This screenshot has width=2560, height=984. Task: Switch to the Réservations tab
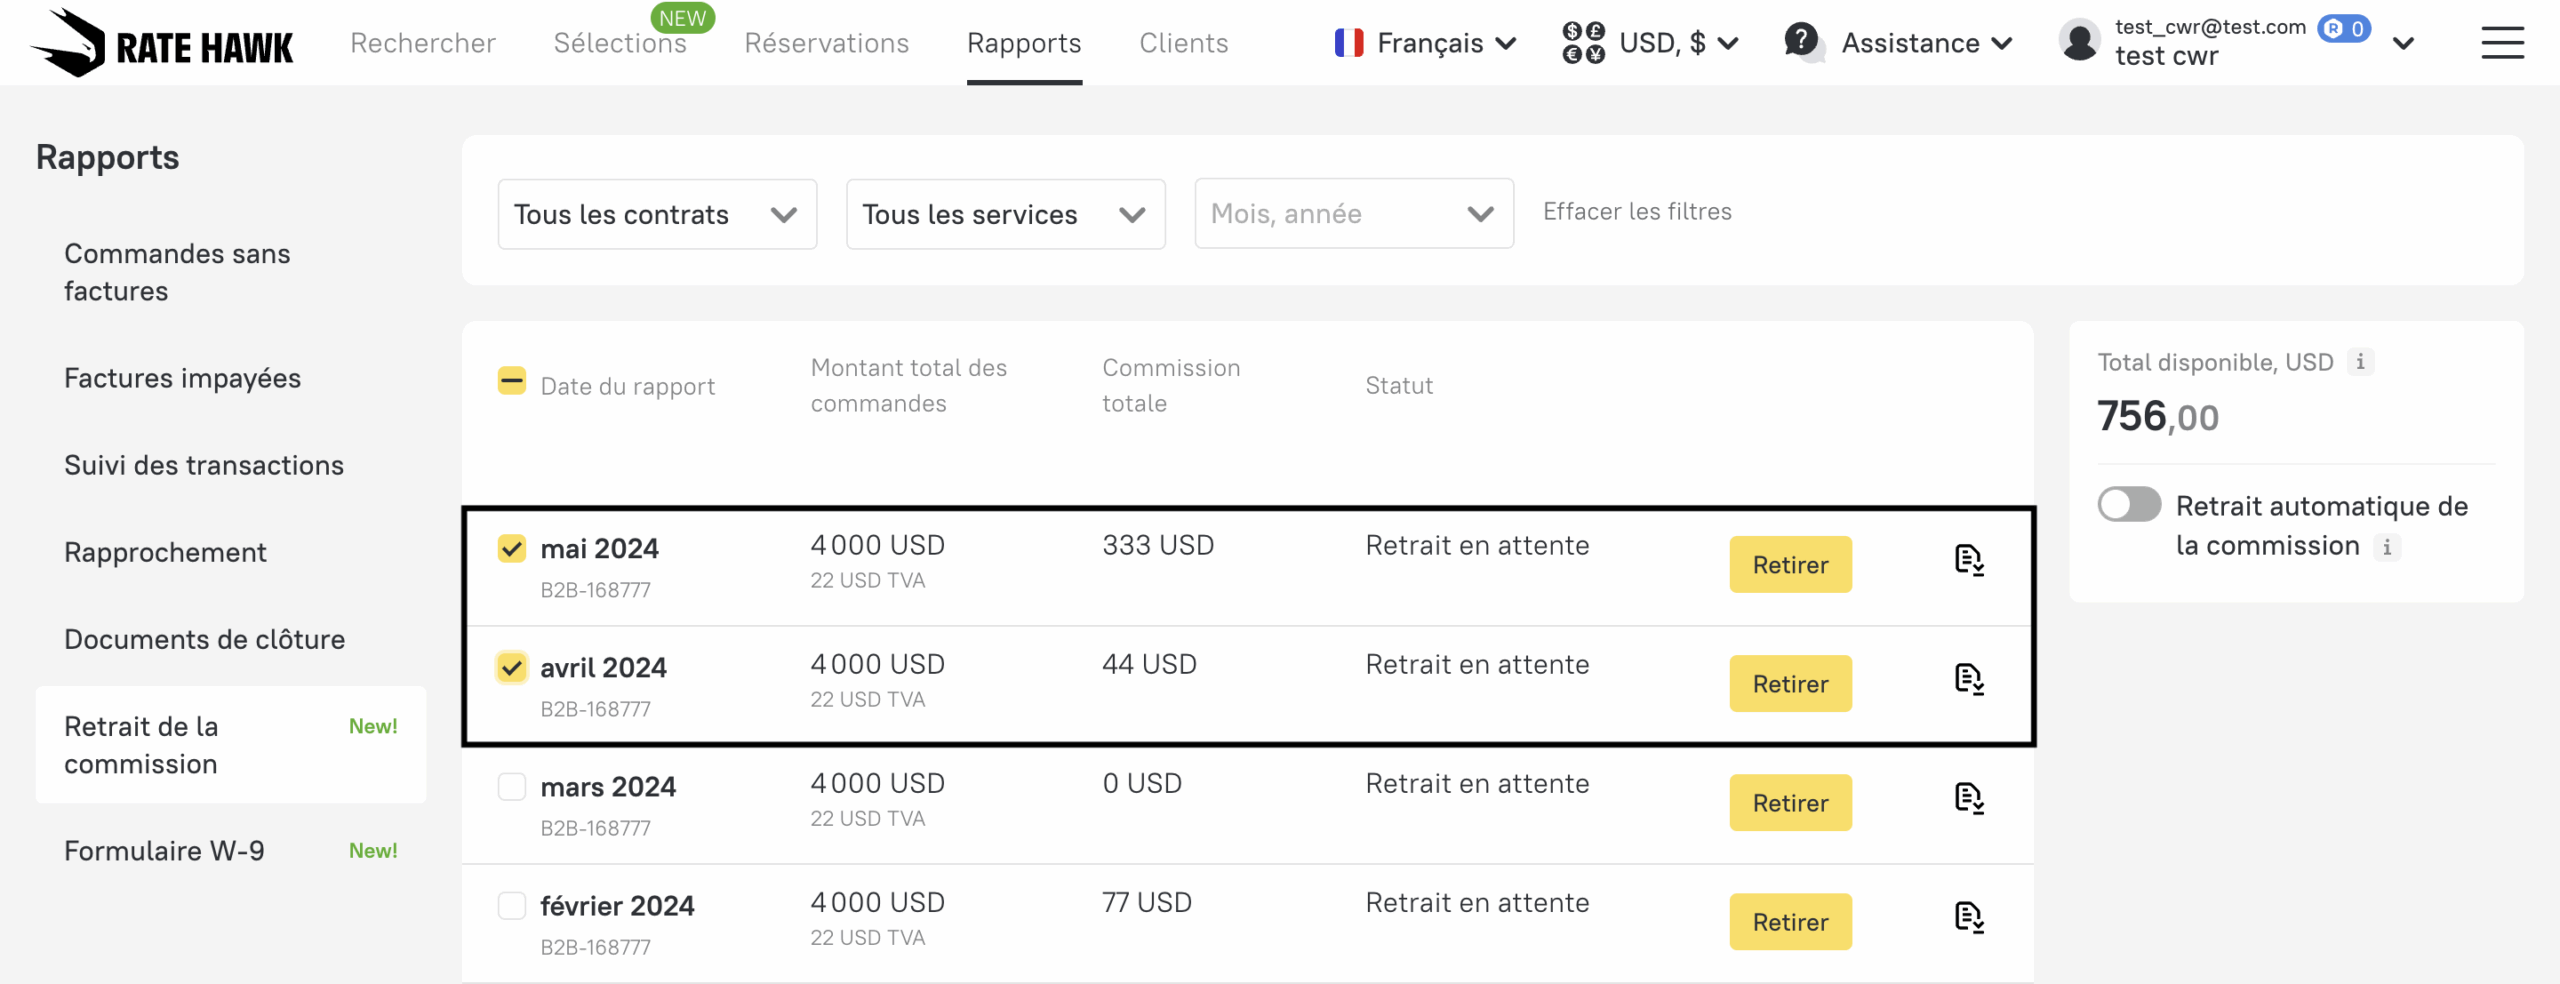[x=826, y=43]
